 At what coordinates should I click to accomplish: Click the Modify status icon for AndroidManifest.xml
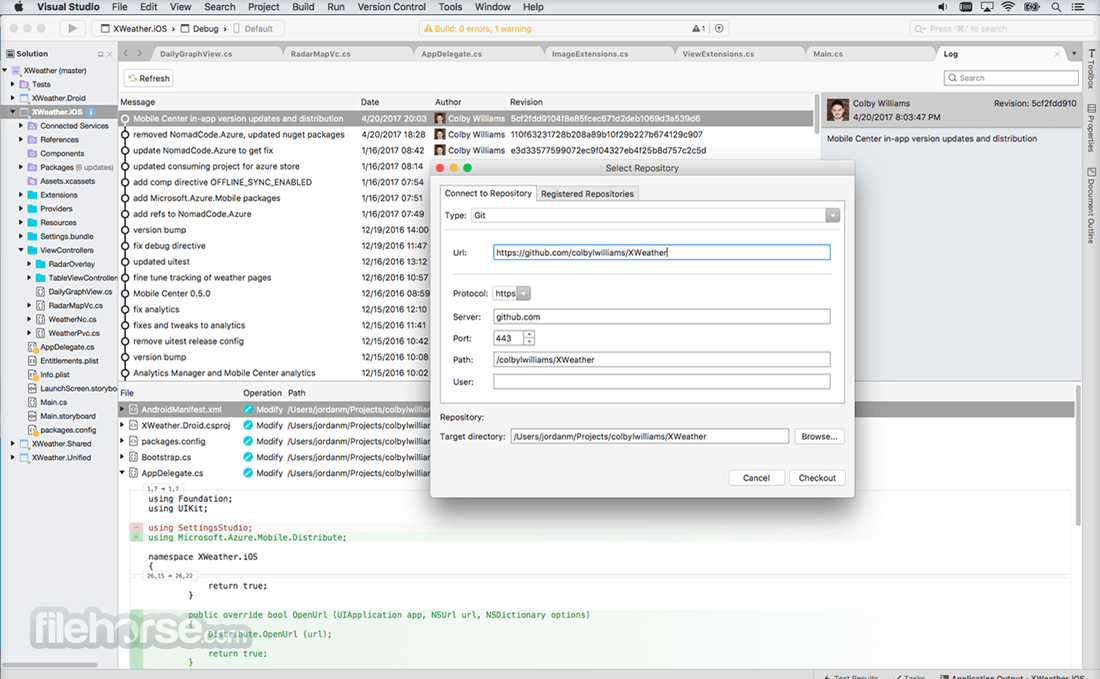[248, 410]
